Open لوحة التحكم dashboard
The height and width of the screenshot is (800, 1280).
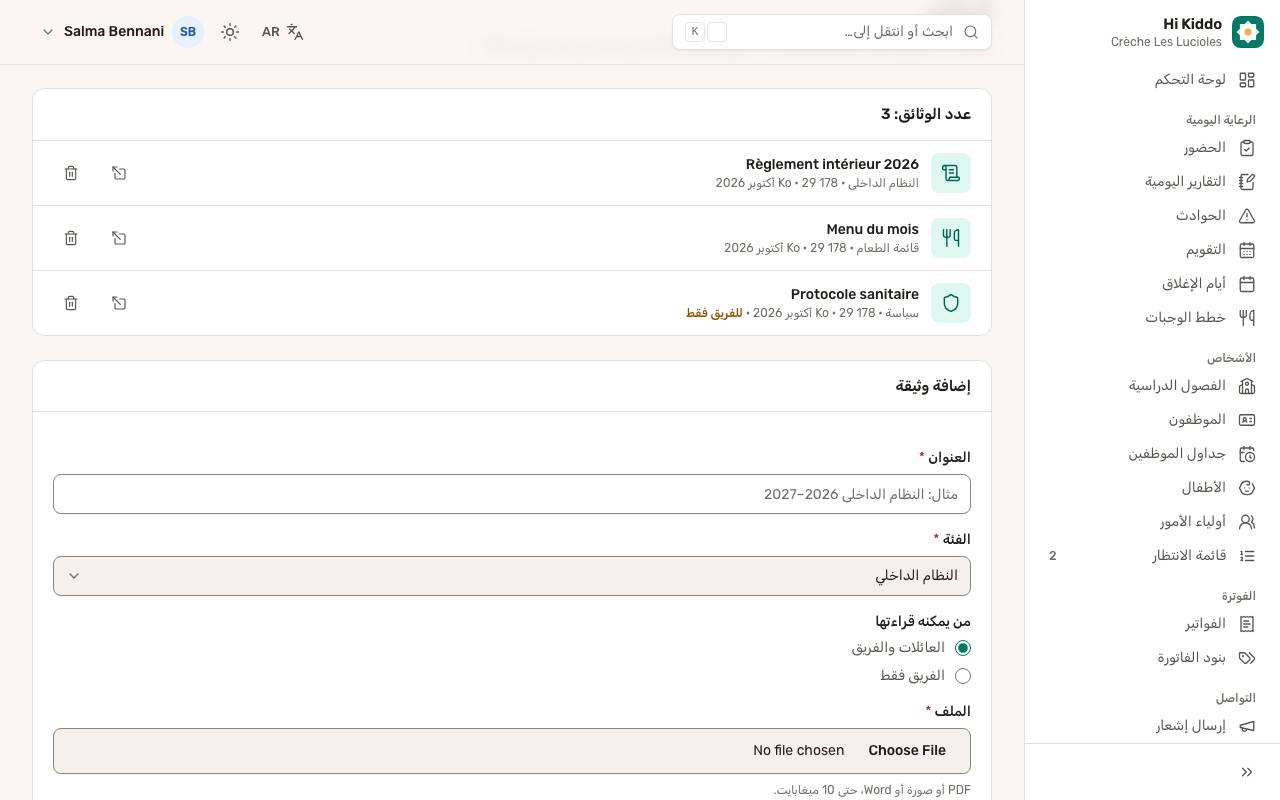pyautogui.click(x=1152, y=80)
